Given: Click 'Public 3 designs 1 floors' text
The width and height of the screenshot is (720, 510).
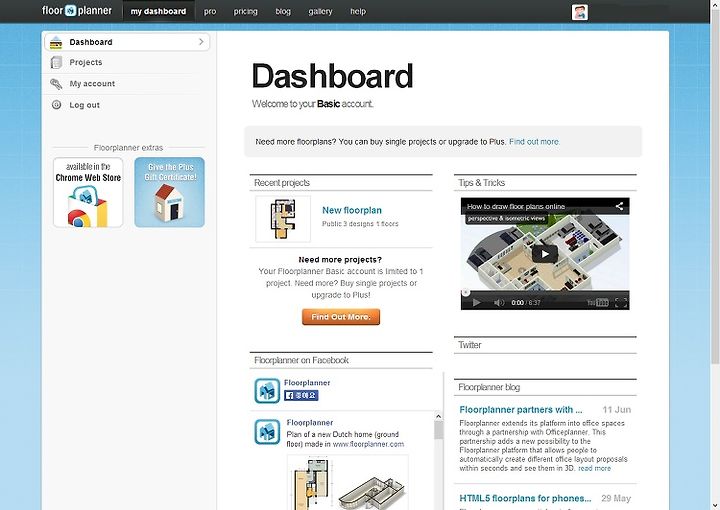Looking at the screenshot, I should (360, 224).
